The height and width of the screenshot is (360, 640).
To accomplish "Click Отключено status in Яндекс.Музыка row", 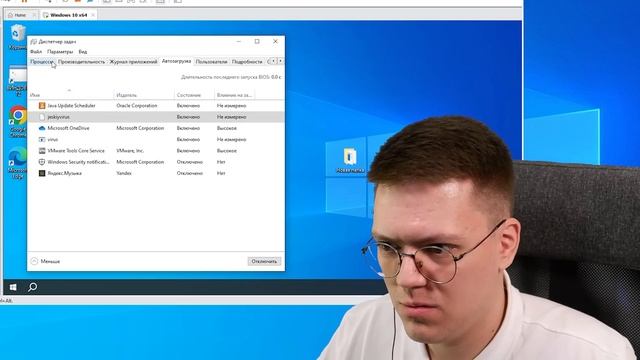I will (x=190, y=173).
